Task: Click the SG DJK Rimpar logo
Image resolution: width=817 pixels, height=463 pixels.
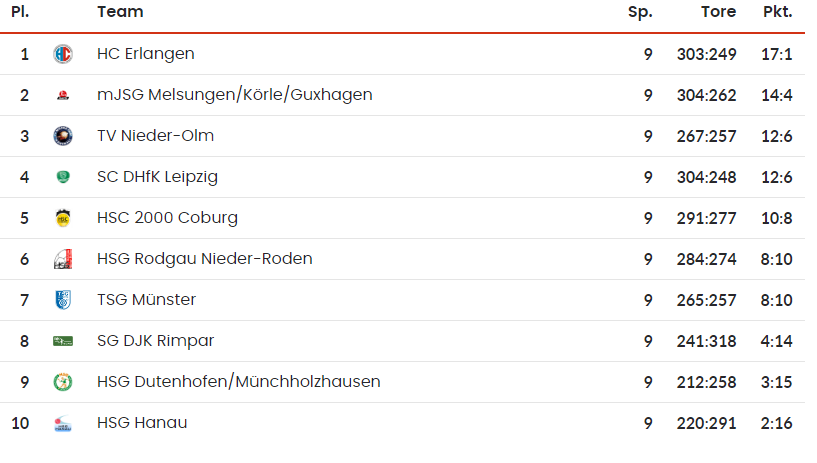Action: coord(63,341)
